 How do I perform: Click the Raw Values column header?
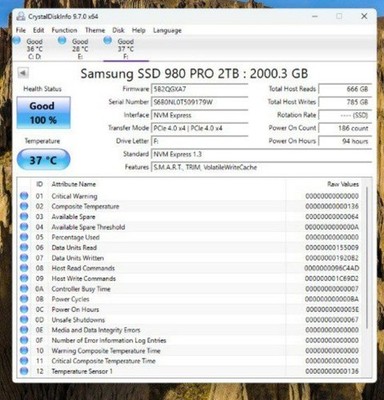343,184
